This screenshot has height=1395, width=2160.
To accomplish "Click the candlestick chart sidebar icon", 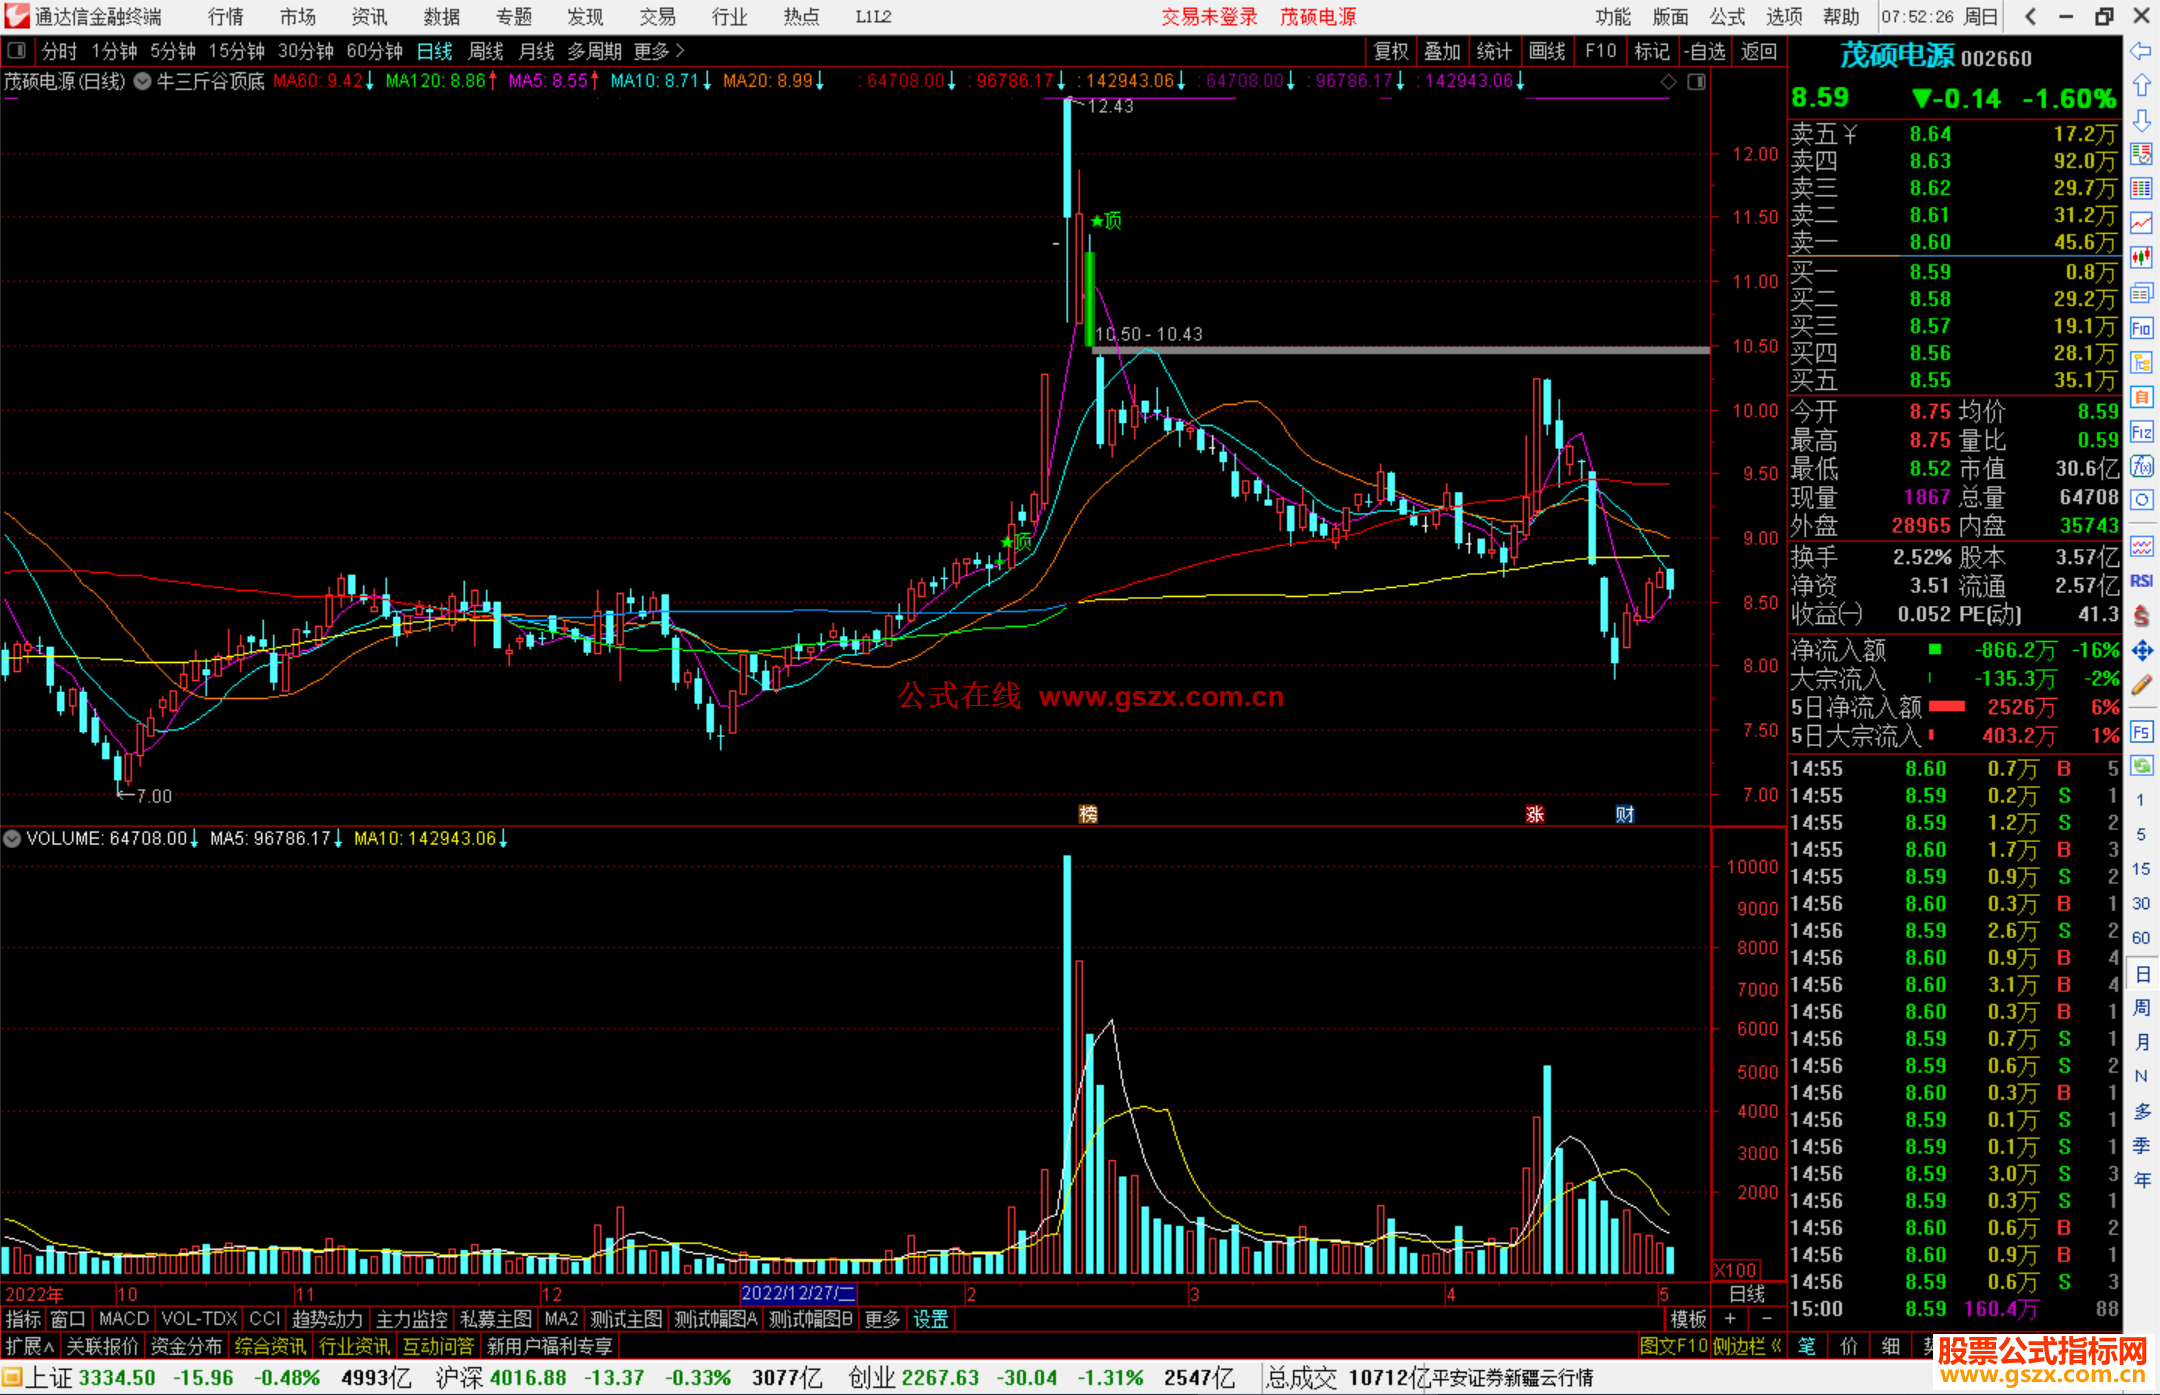I will [2141, 258].
